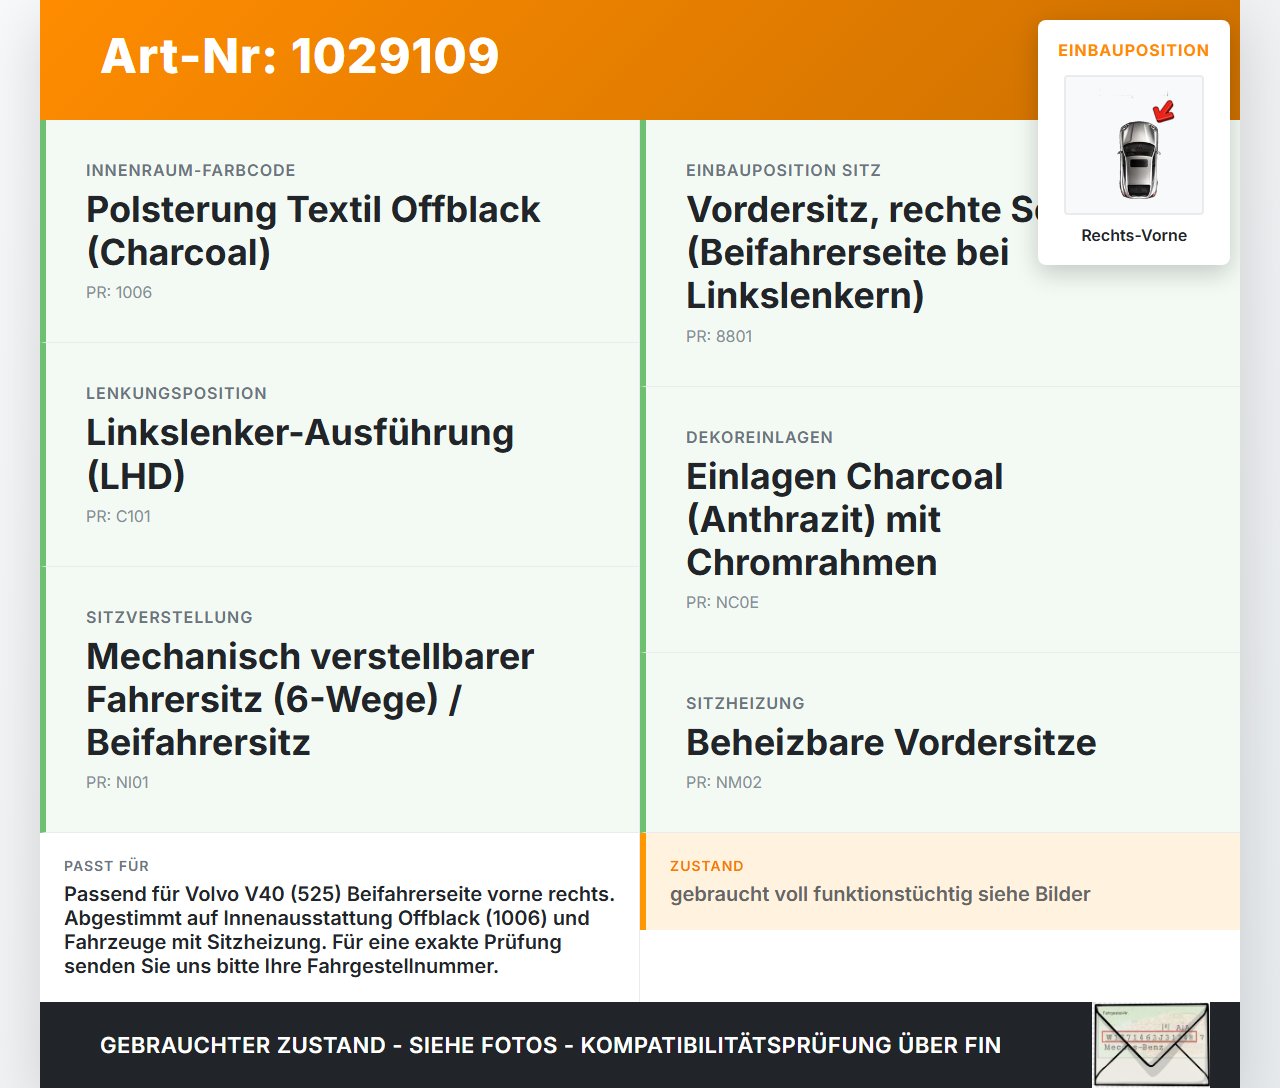Click the EINBAUPOSITION SITZ label
This screenshot has height=1089, width=1280.
click(784, 171)
